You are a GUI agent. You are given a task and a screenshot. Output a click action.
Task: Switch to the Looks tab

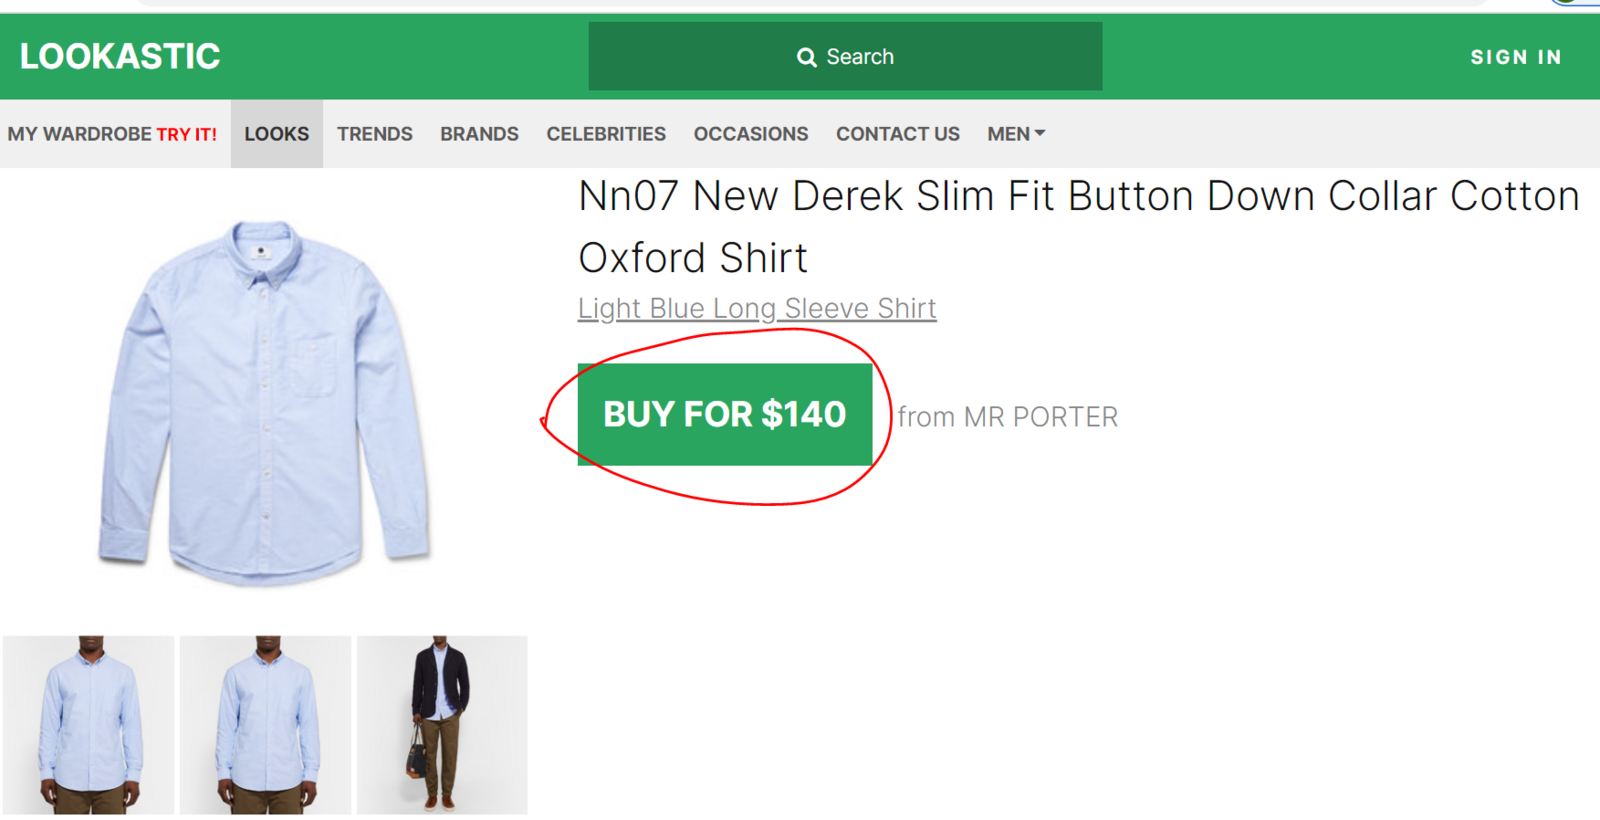tap(277, 134)
